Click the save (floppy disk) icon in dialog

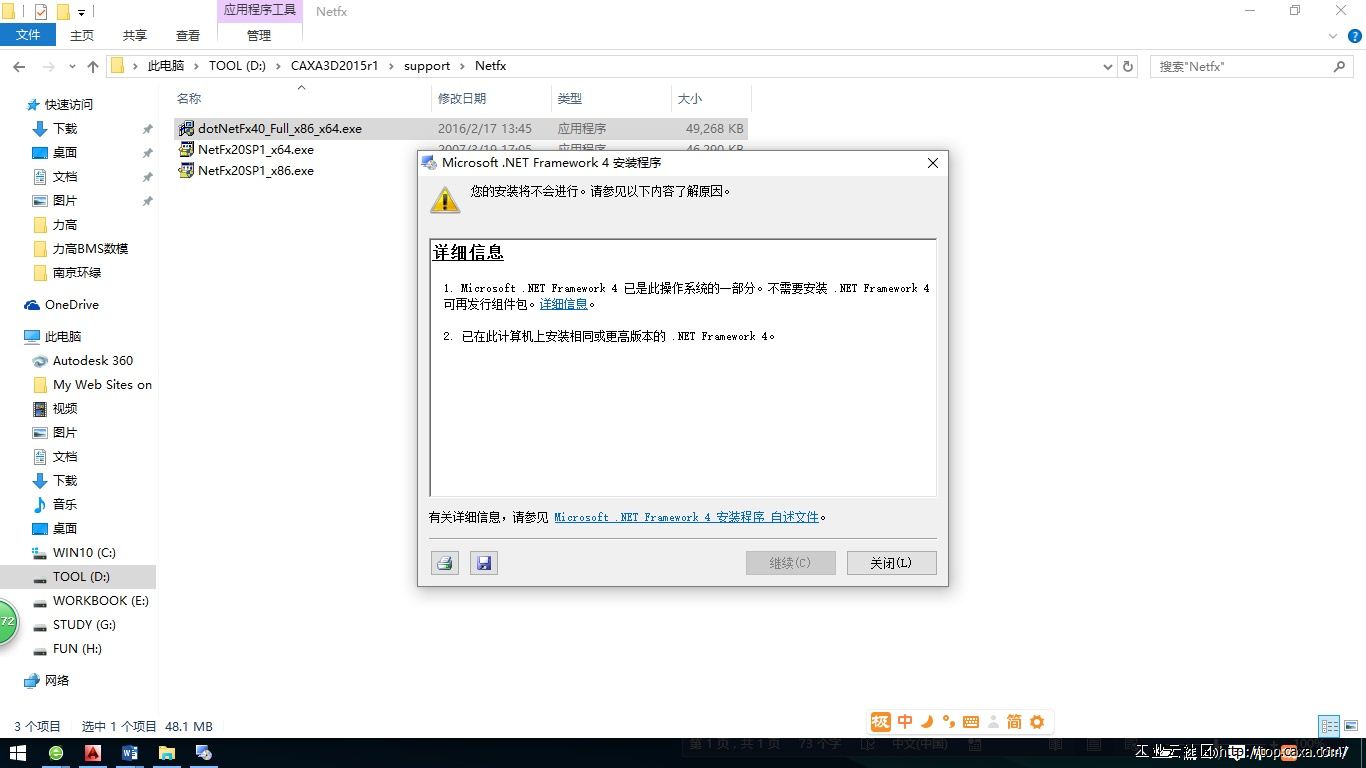(484, 563)
